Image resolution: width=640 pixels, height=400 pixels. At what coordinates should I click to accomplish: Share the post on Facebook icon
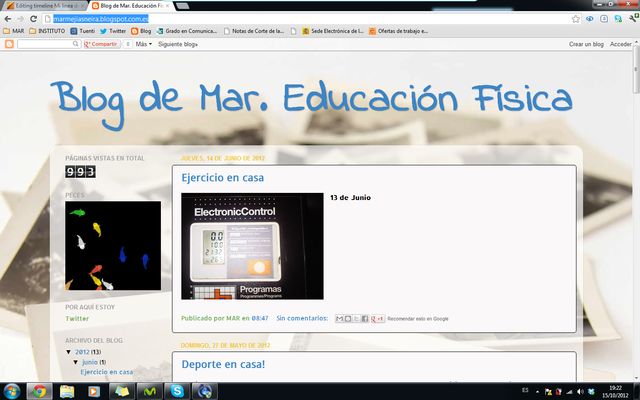[x=364, y=319]
